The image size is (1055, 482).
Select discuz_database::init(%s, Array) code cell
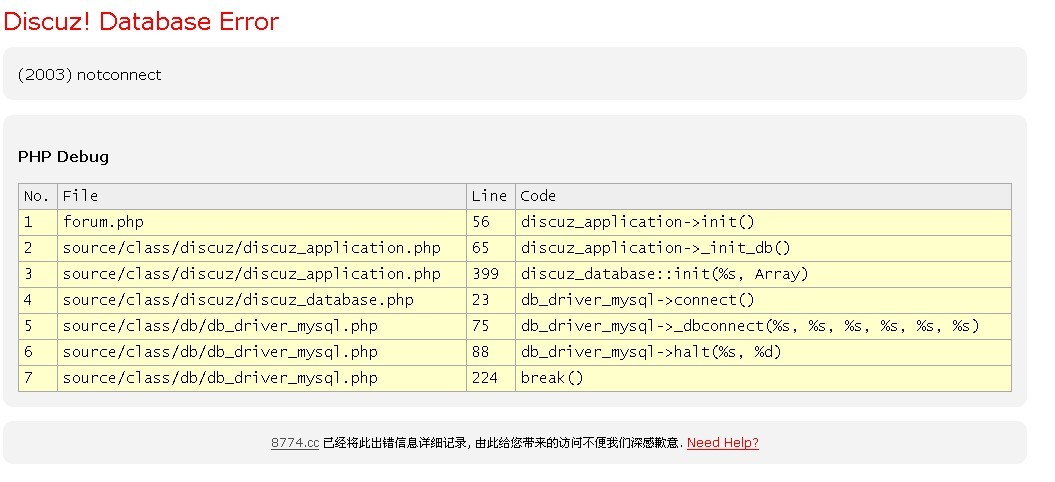tap(764, 275)
